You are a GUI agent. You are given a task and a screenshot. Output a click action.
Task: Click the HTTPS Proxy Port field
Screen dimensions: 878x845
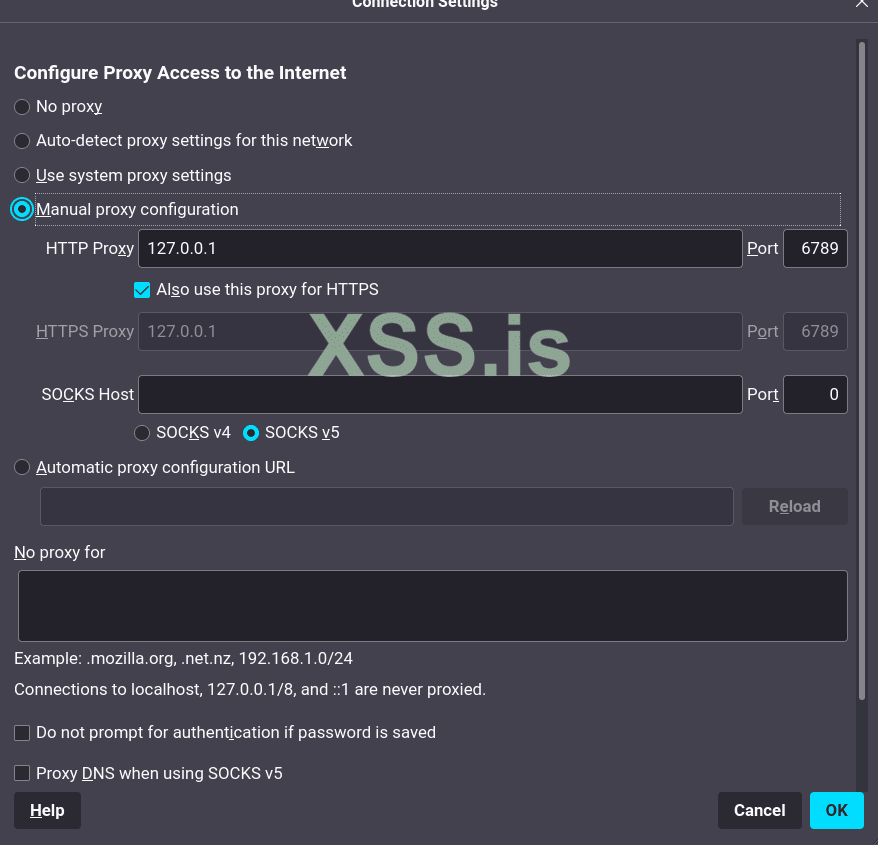(x=815, y=332)
